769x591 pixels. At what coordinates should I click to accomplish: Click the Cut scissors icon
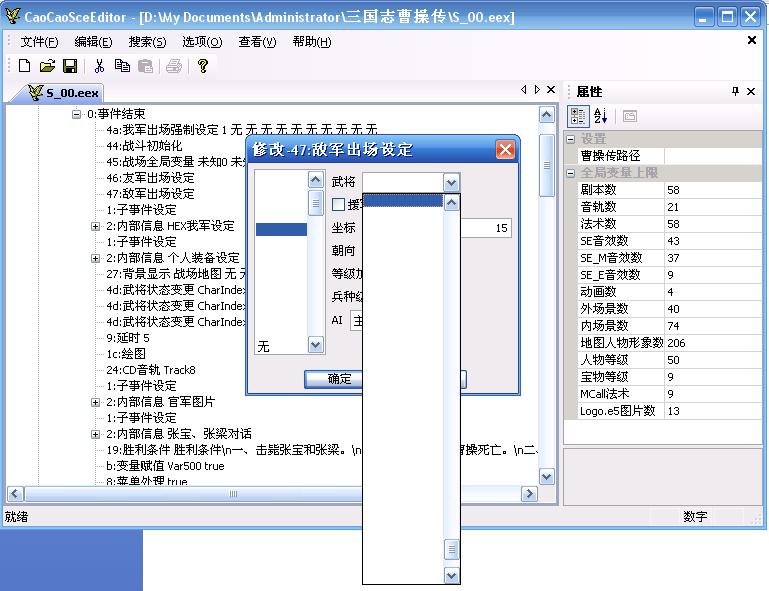point(99,66)
